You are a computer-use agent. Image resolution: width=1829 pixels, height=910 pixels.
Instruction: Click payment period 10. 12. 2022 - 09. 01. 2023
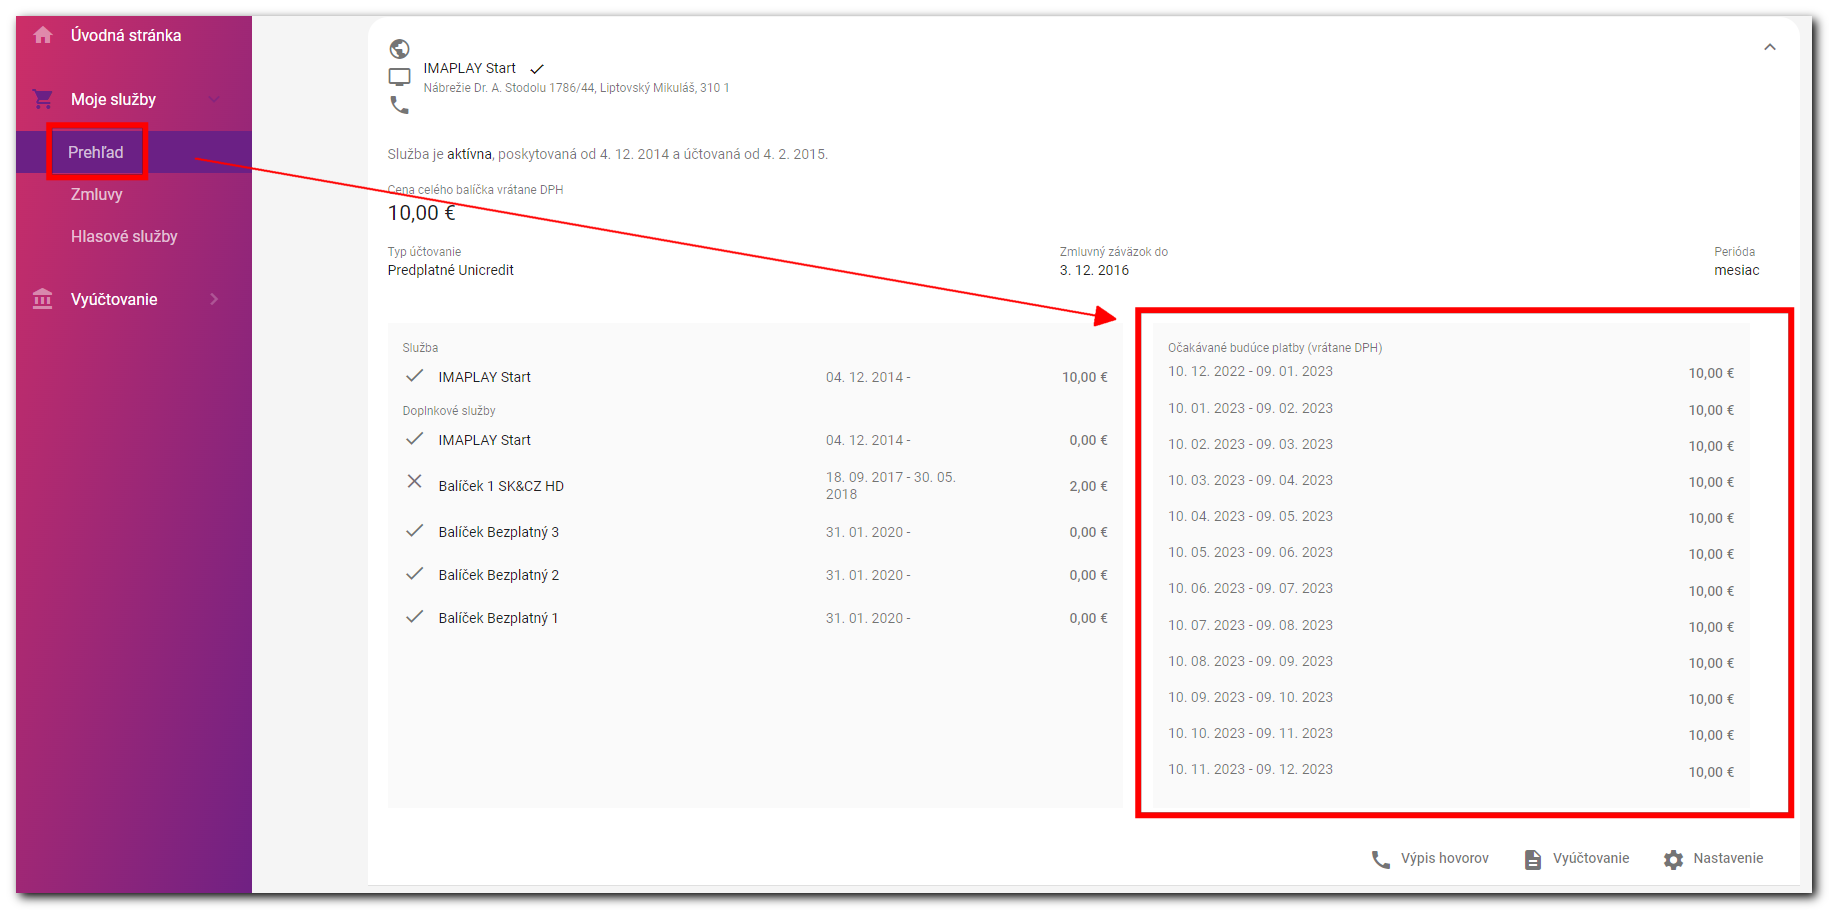tap(1250, 371)
